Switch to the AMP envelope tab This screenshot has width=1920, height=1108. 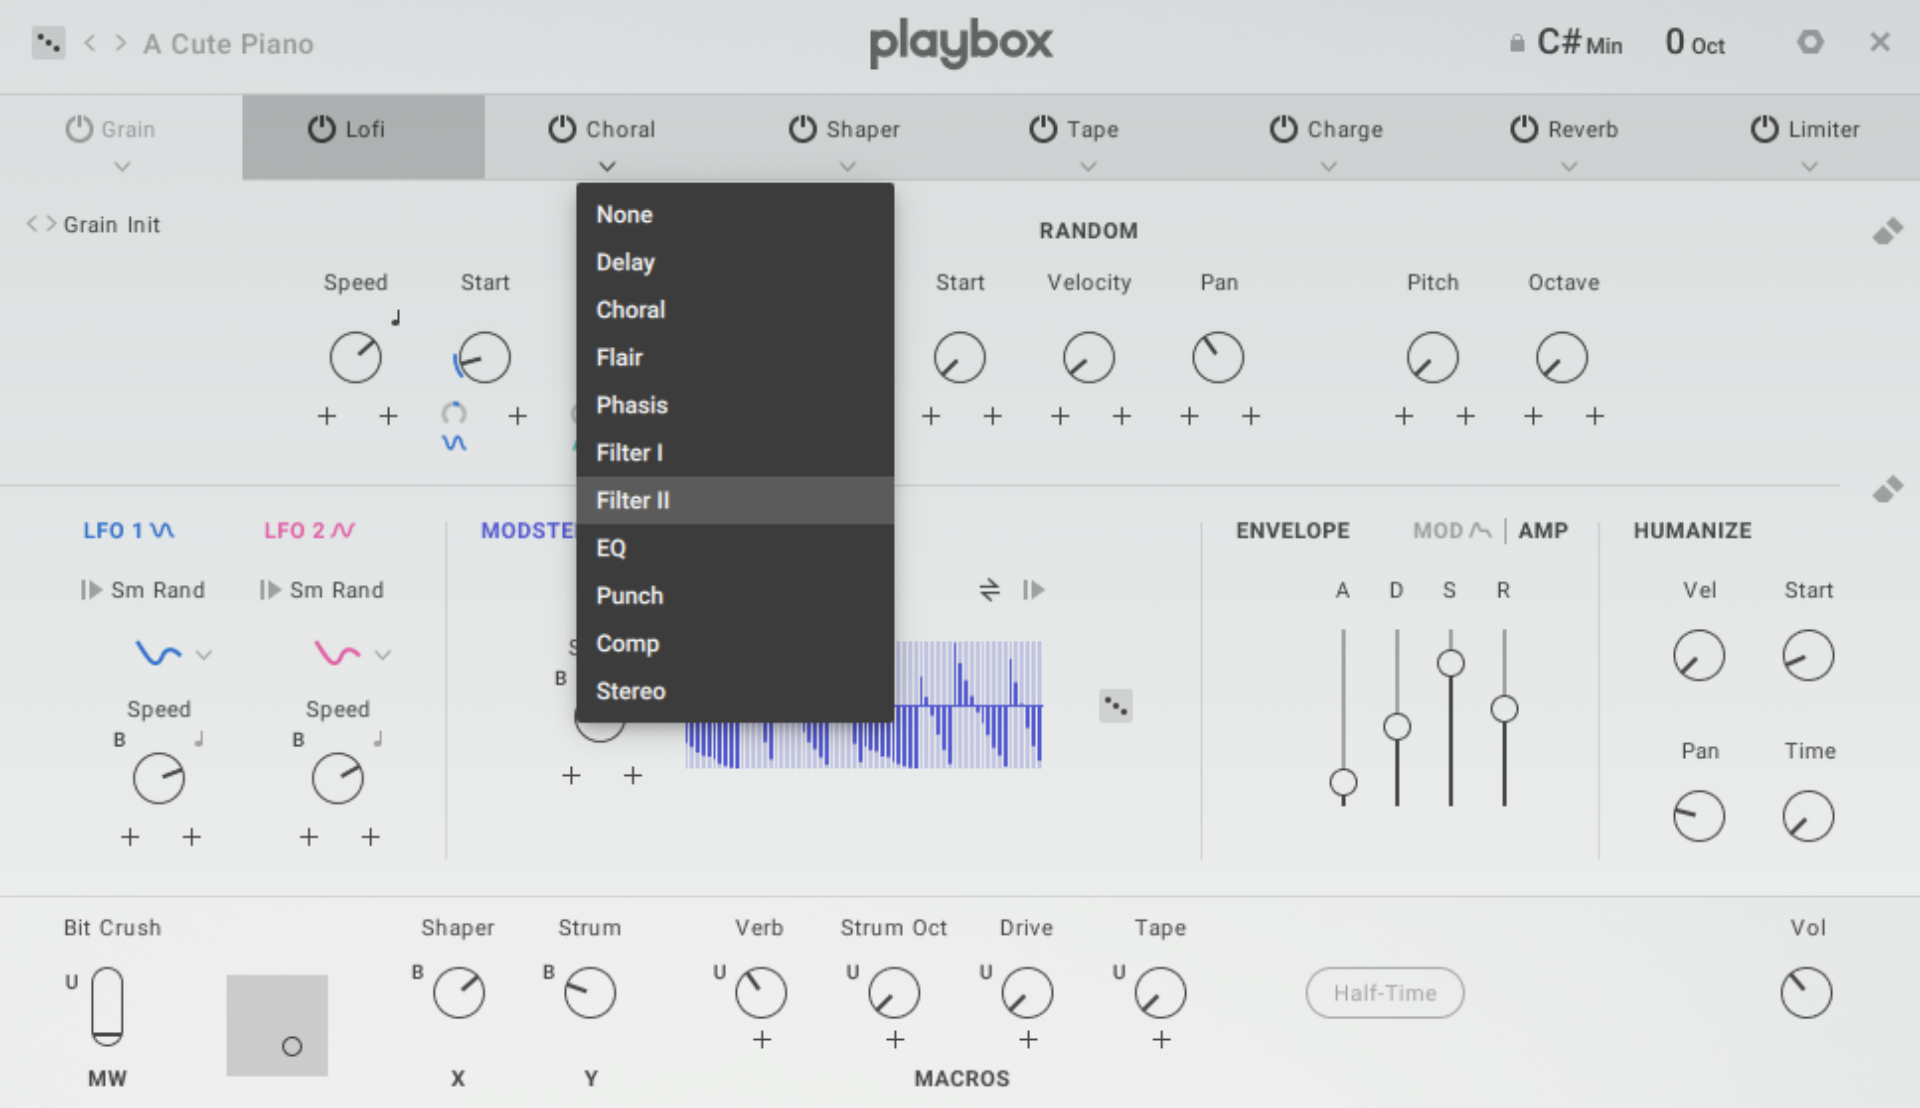[1544, 530]
